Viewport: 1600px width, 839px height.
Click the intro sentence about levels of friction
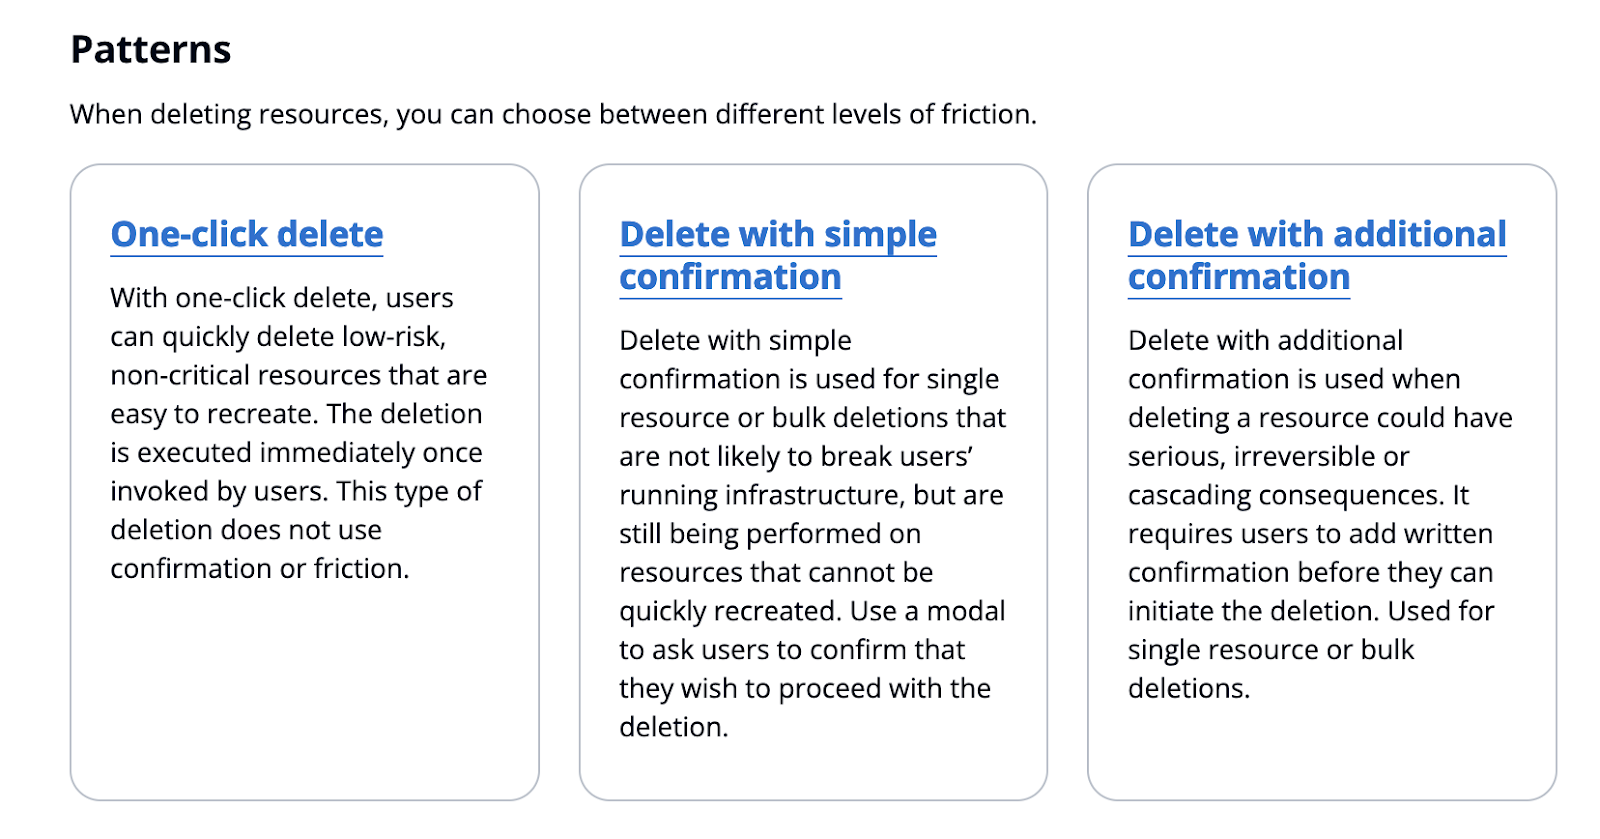[553, 115]
